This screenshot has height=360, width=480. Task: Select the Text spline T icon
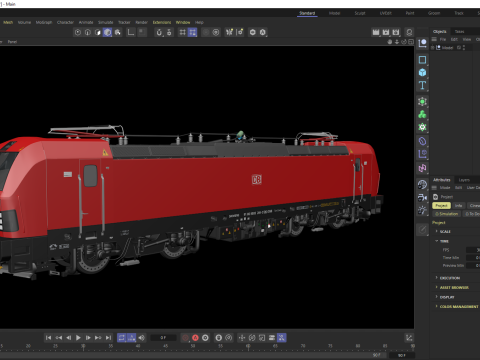click(x=422, y=85)
